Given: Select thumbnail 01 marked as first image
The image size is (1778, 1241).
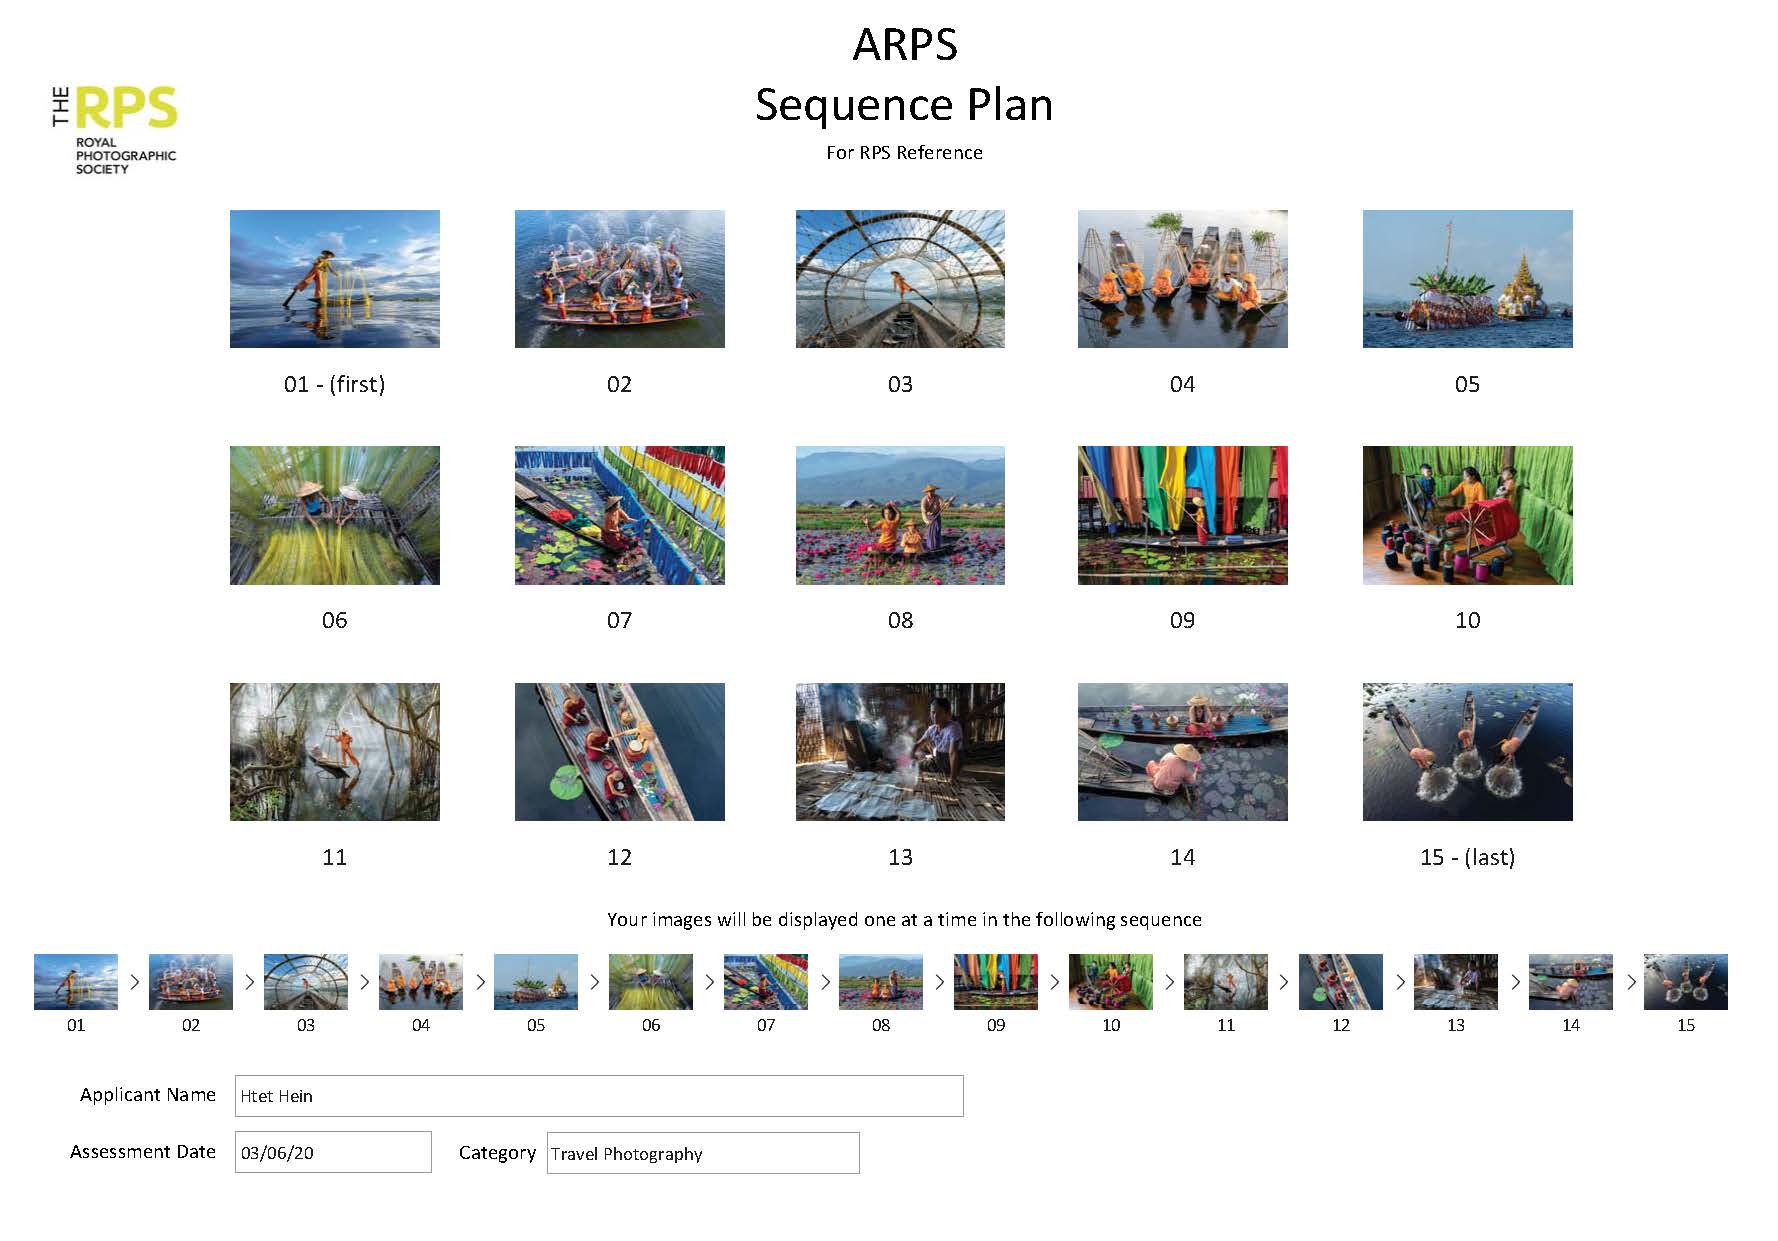Looking at the screenshot, I should tap(334, 279).
